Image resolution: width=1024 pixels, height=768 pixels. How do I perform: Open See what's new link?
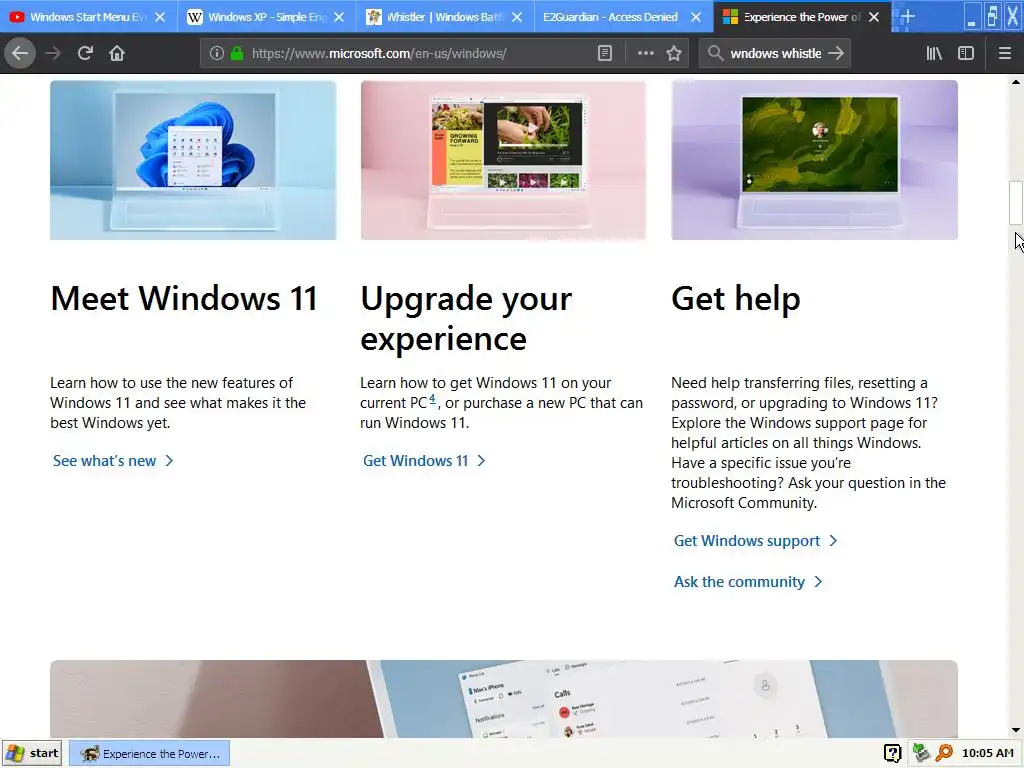pos(113,460)
